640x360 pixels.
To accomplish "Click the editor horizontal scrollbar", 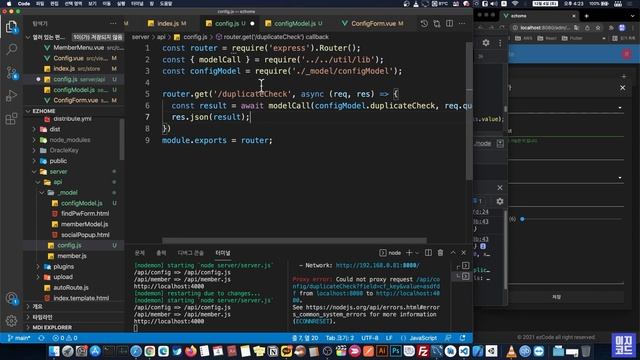I will pyautogui.click(x=294, y=240).
